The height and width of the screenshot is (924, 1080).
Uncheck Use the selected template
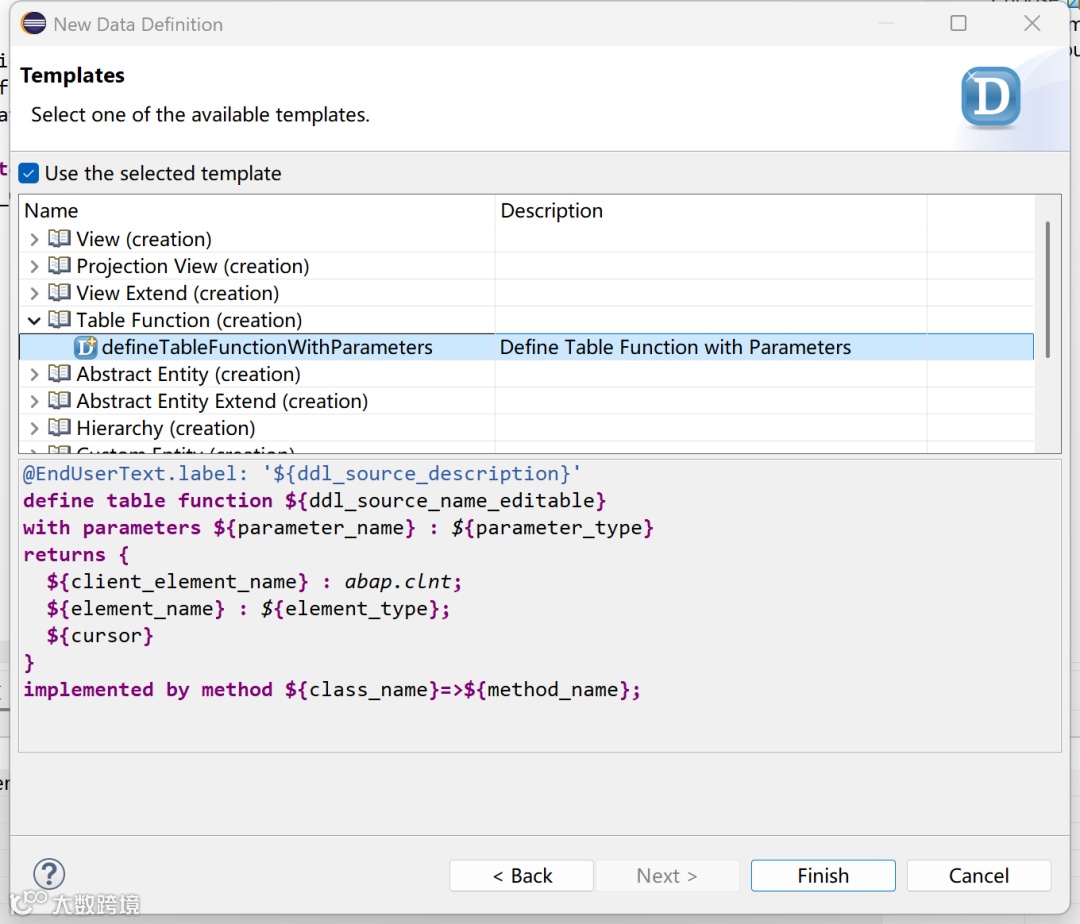coord(29,173)
